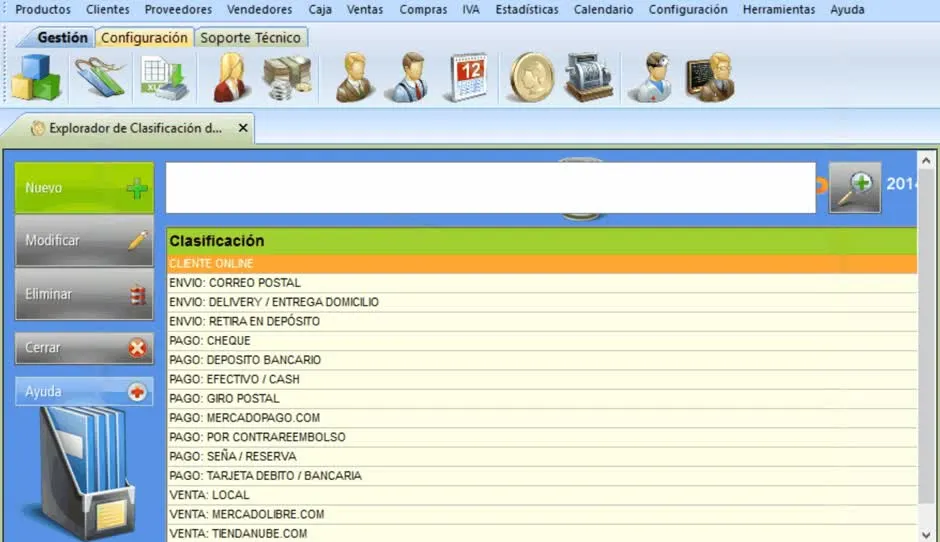Image resolution: width=940 pixels, height=542 pixels.
Task: Open the Clientes menu
Action: click(107, 10)
